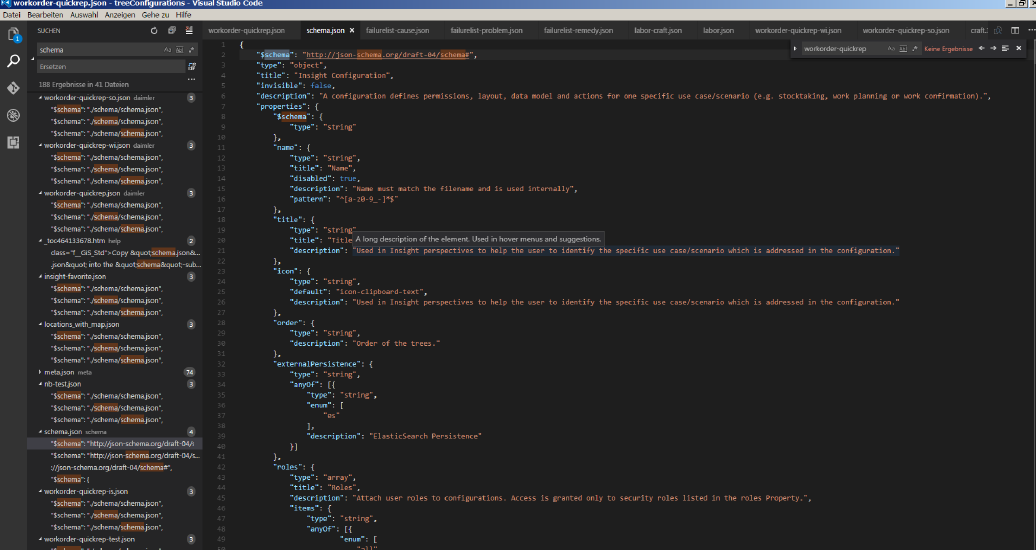Split the editor with the split icon
The height and width of the screenshot is (550, 1036).
(x=1014, y=31)
